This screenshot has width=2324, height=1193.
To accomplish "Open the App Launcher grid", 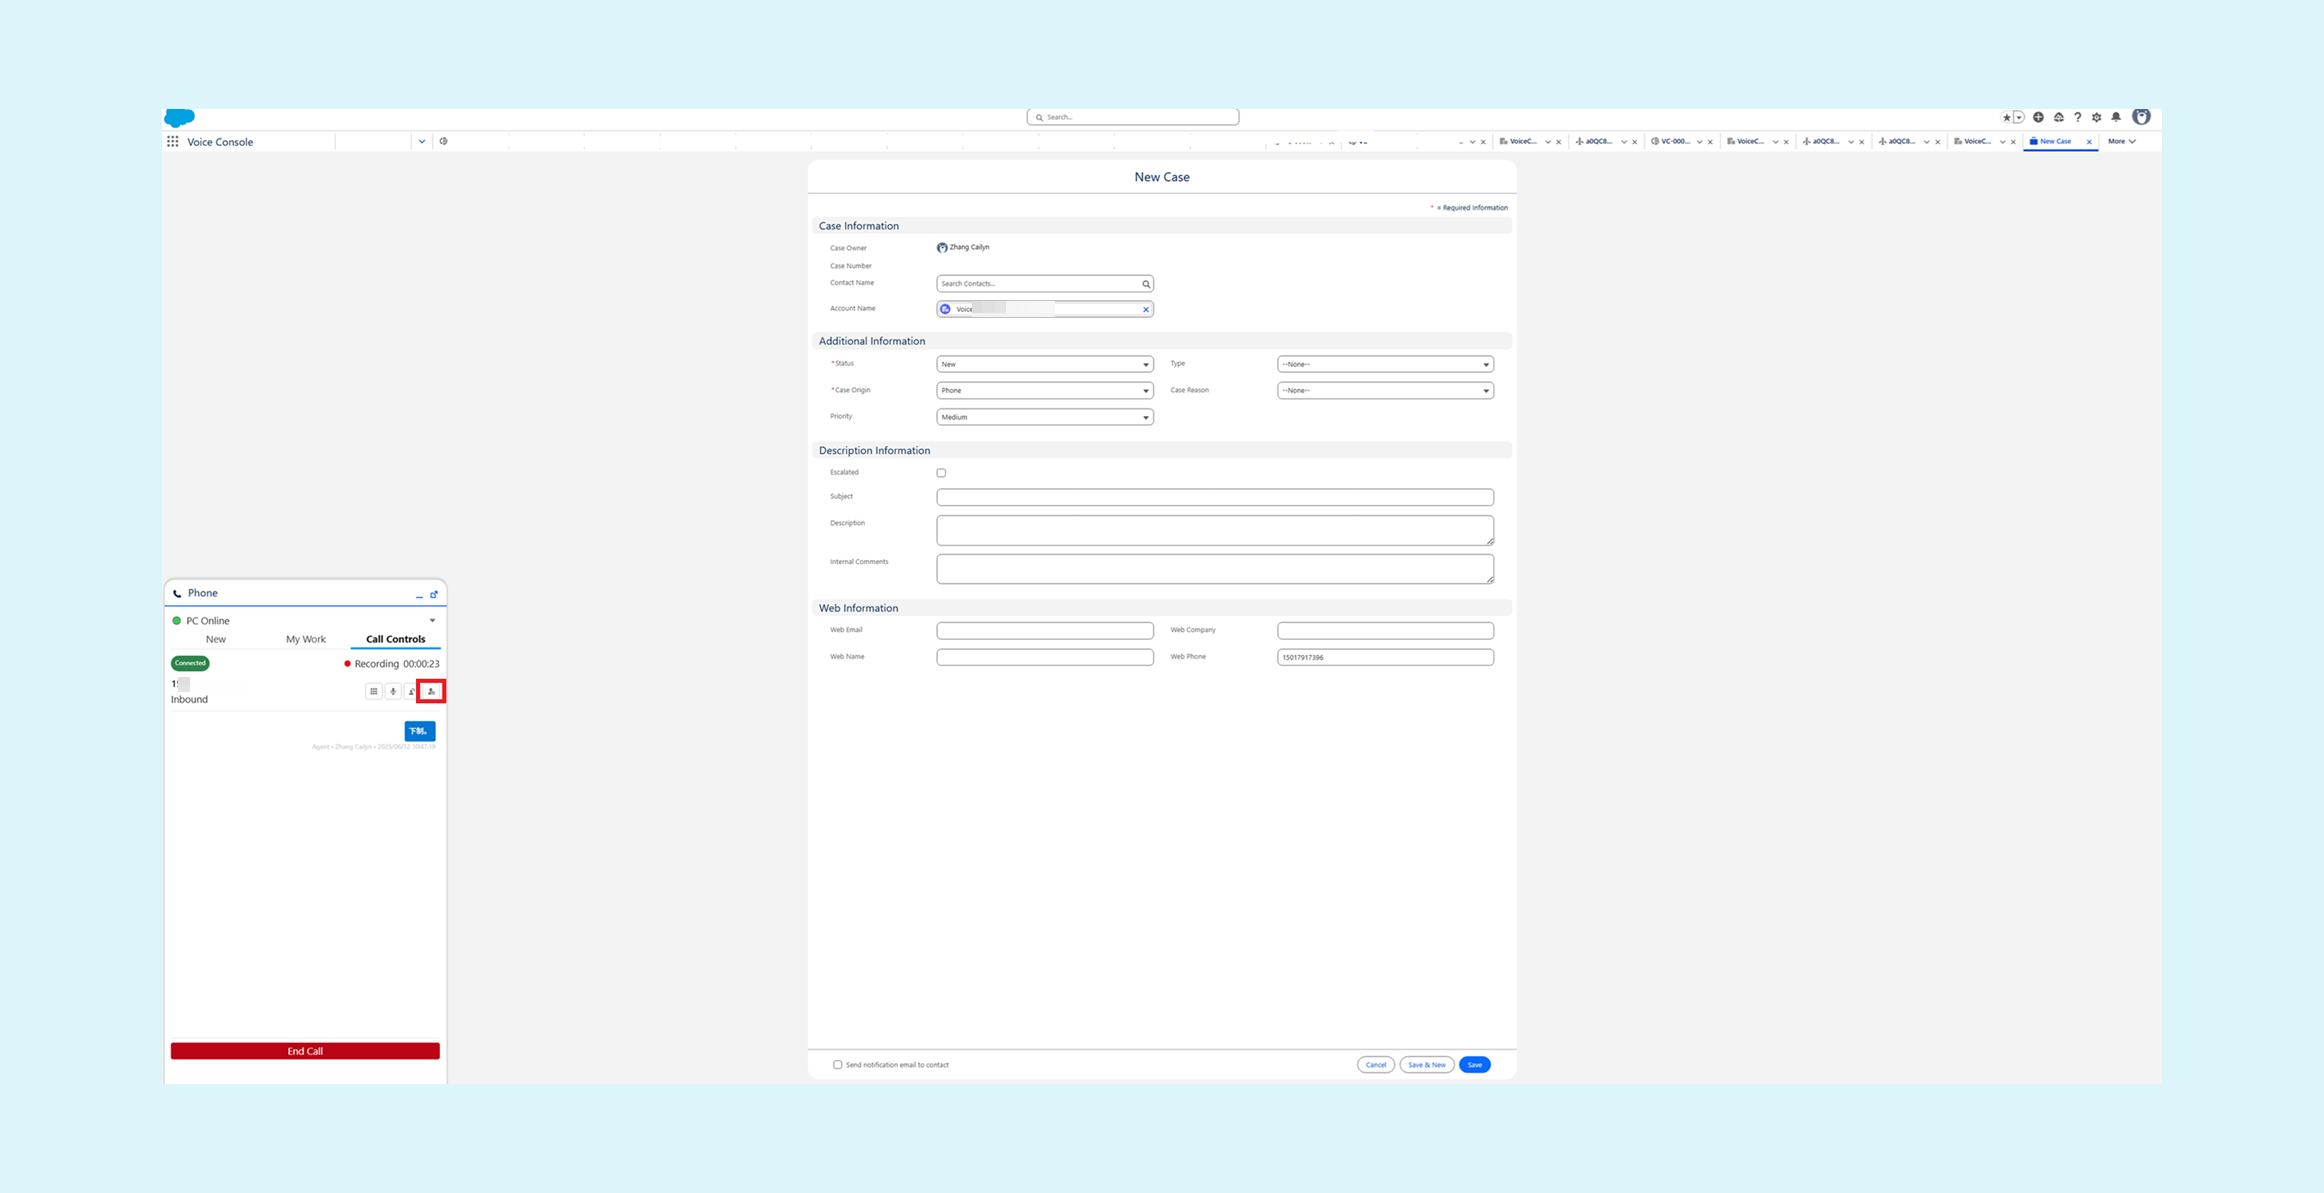I will [173, 142].
